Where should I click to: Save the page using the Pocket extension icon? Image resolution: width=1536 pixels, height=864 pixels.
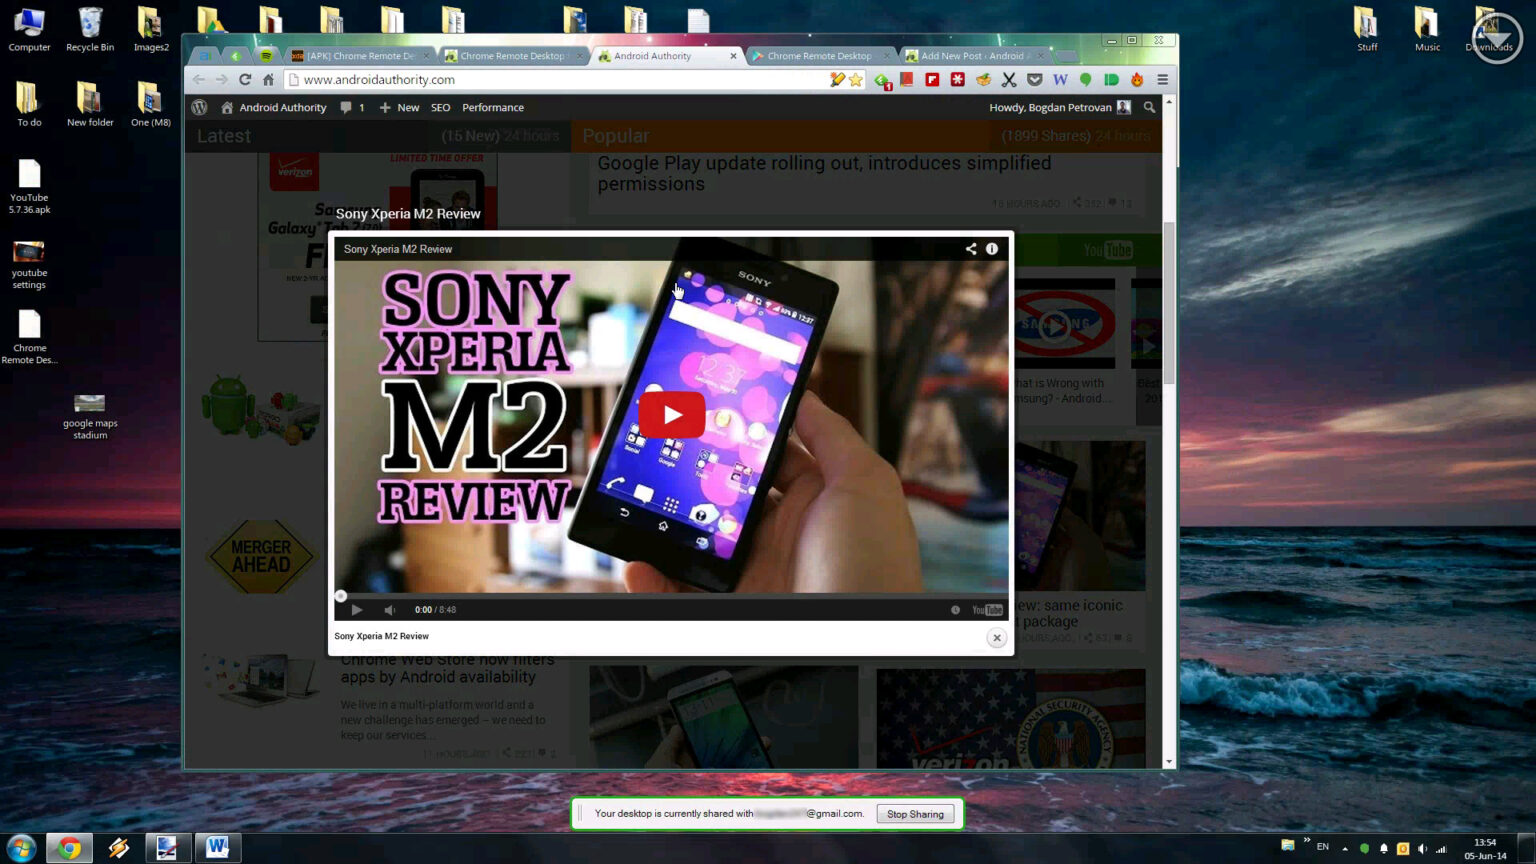pyautogui.click(x=1035, y=80)
